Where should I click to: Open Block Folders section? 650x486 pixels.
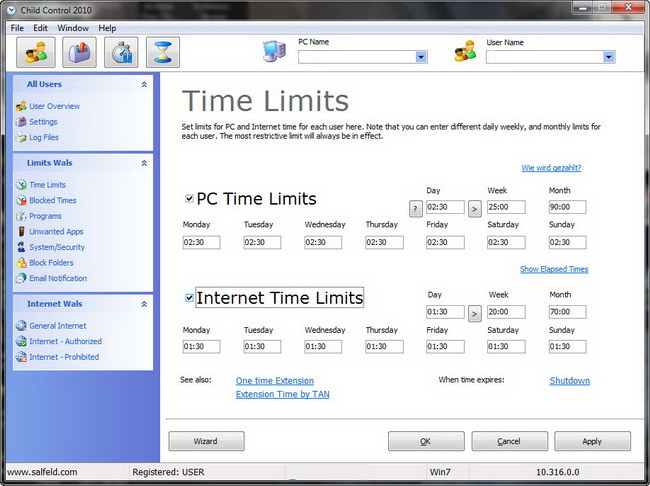(x=51, y=263)
